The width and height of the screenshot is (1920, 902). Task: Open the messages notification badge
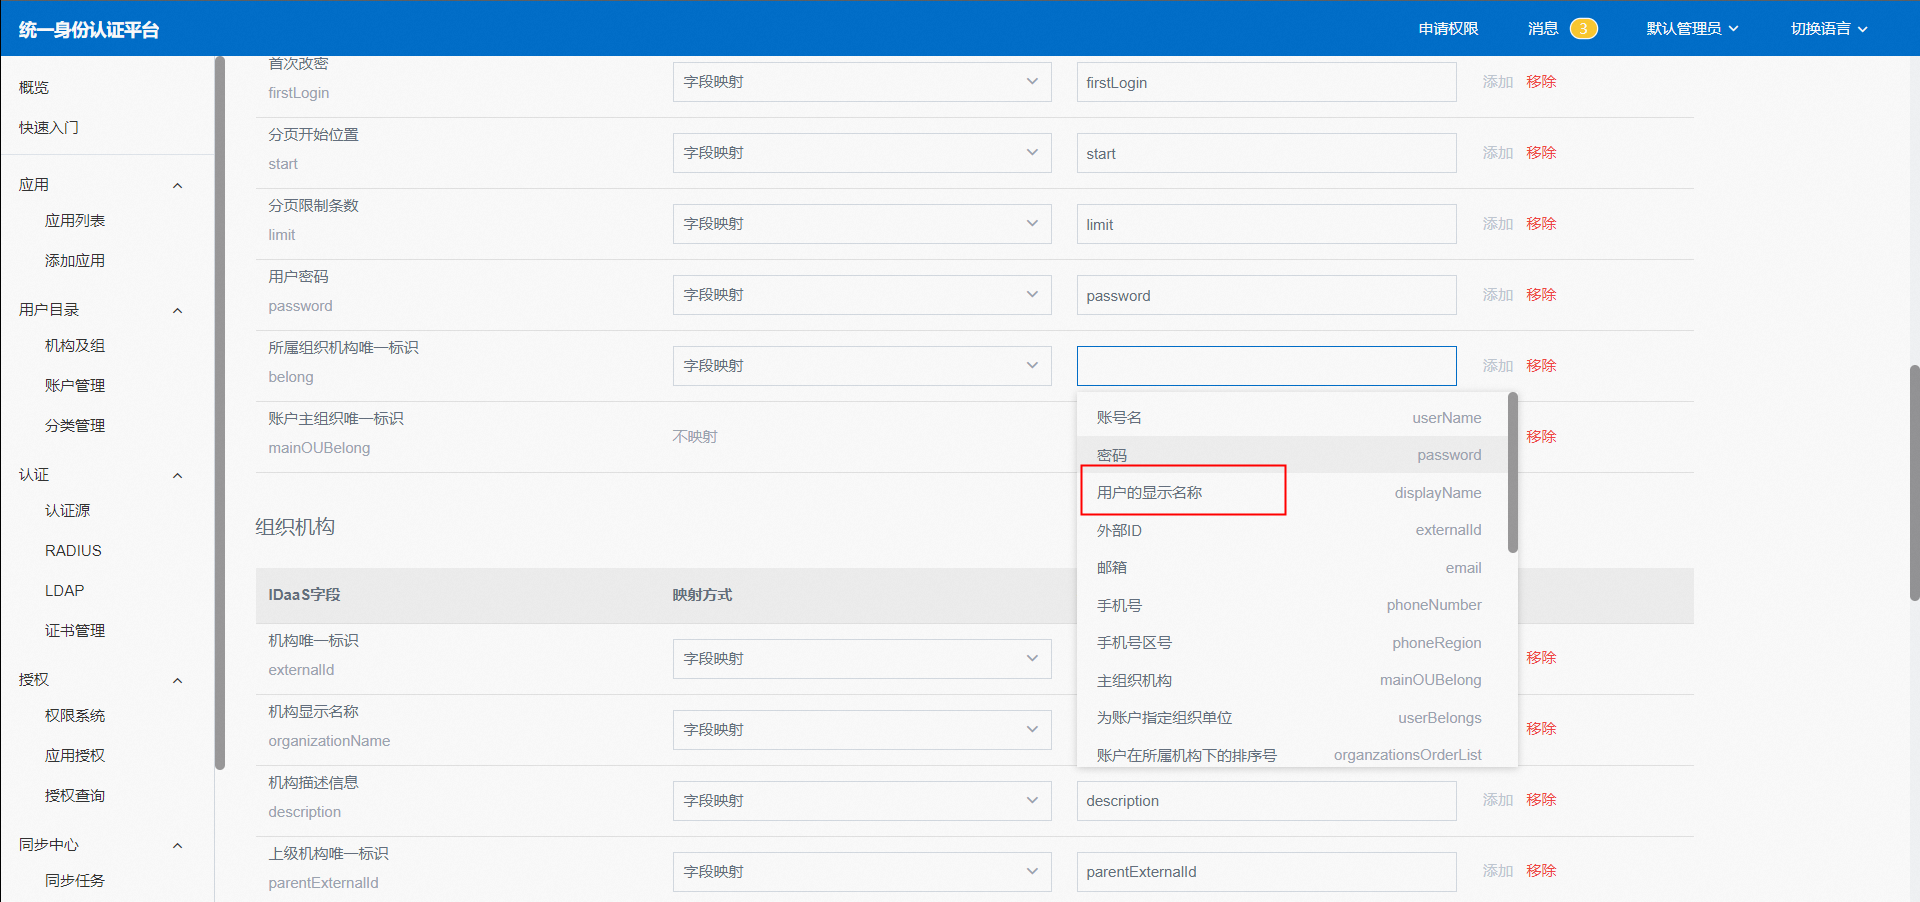(1582, 29)
